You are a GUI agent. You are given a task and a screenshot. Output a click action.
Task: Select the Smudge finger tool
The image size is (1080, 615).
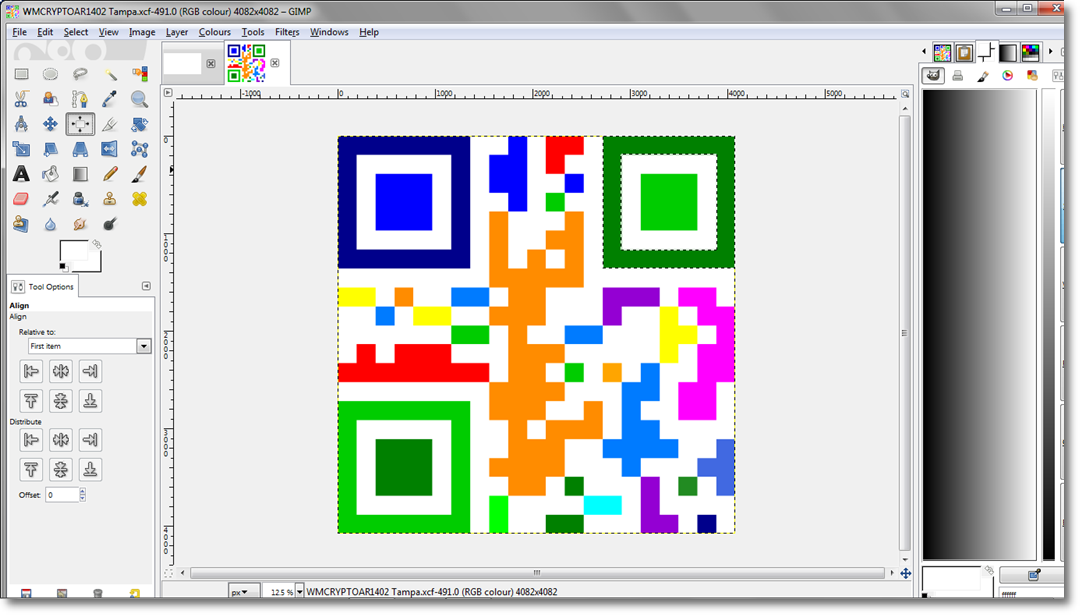pos(80,224)
